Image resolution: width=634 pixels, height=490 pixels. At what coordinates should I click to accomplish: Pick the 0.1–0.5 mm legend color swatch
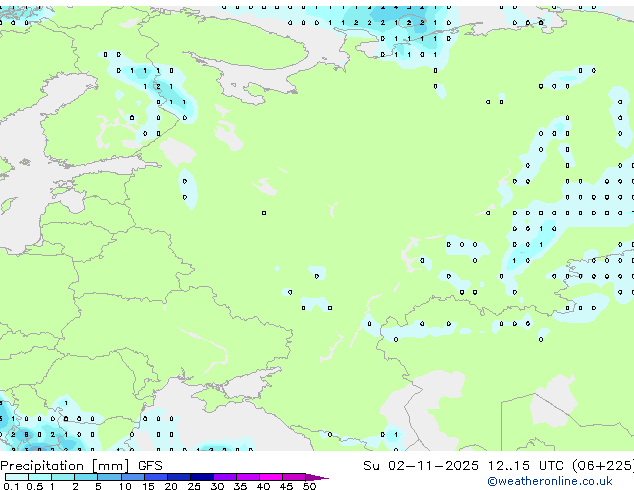[17, 477]
